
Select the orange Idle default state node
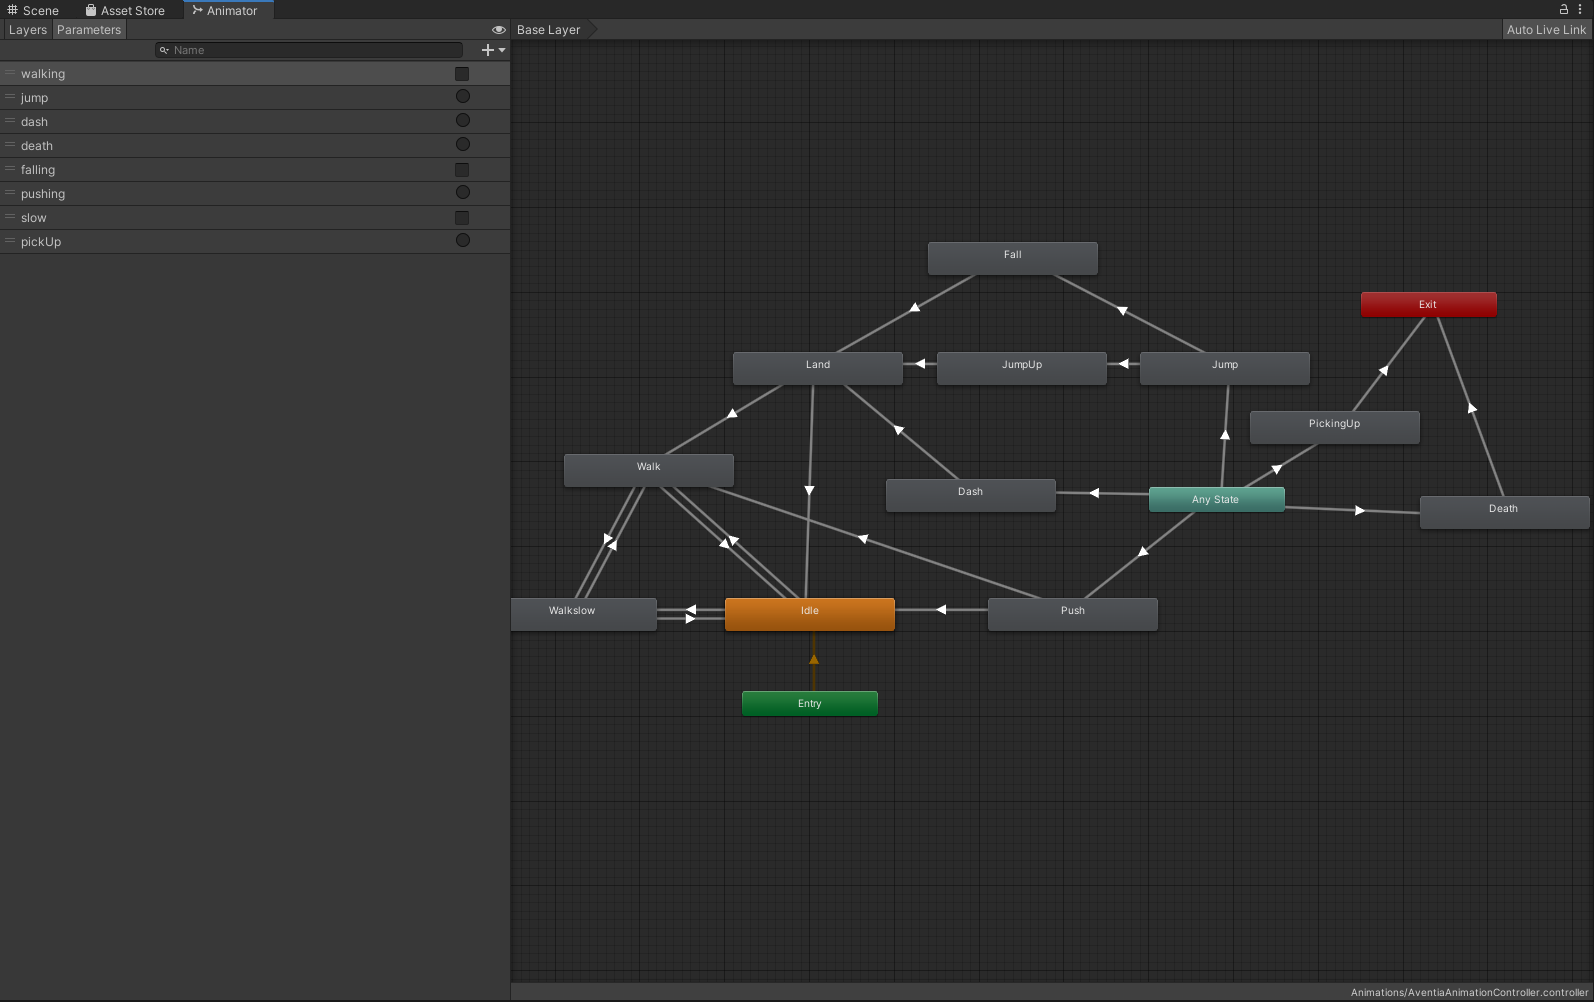[810, 614]
